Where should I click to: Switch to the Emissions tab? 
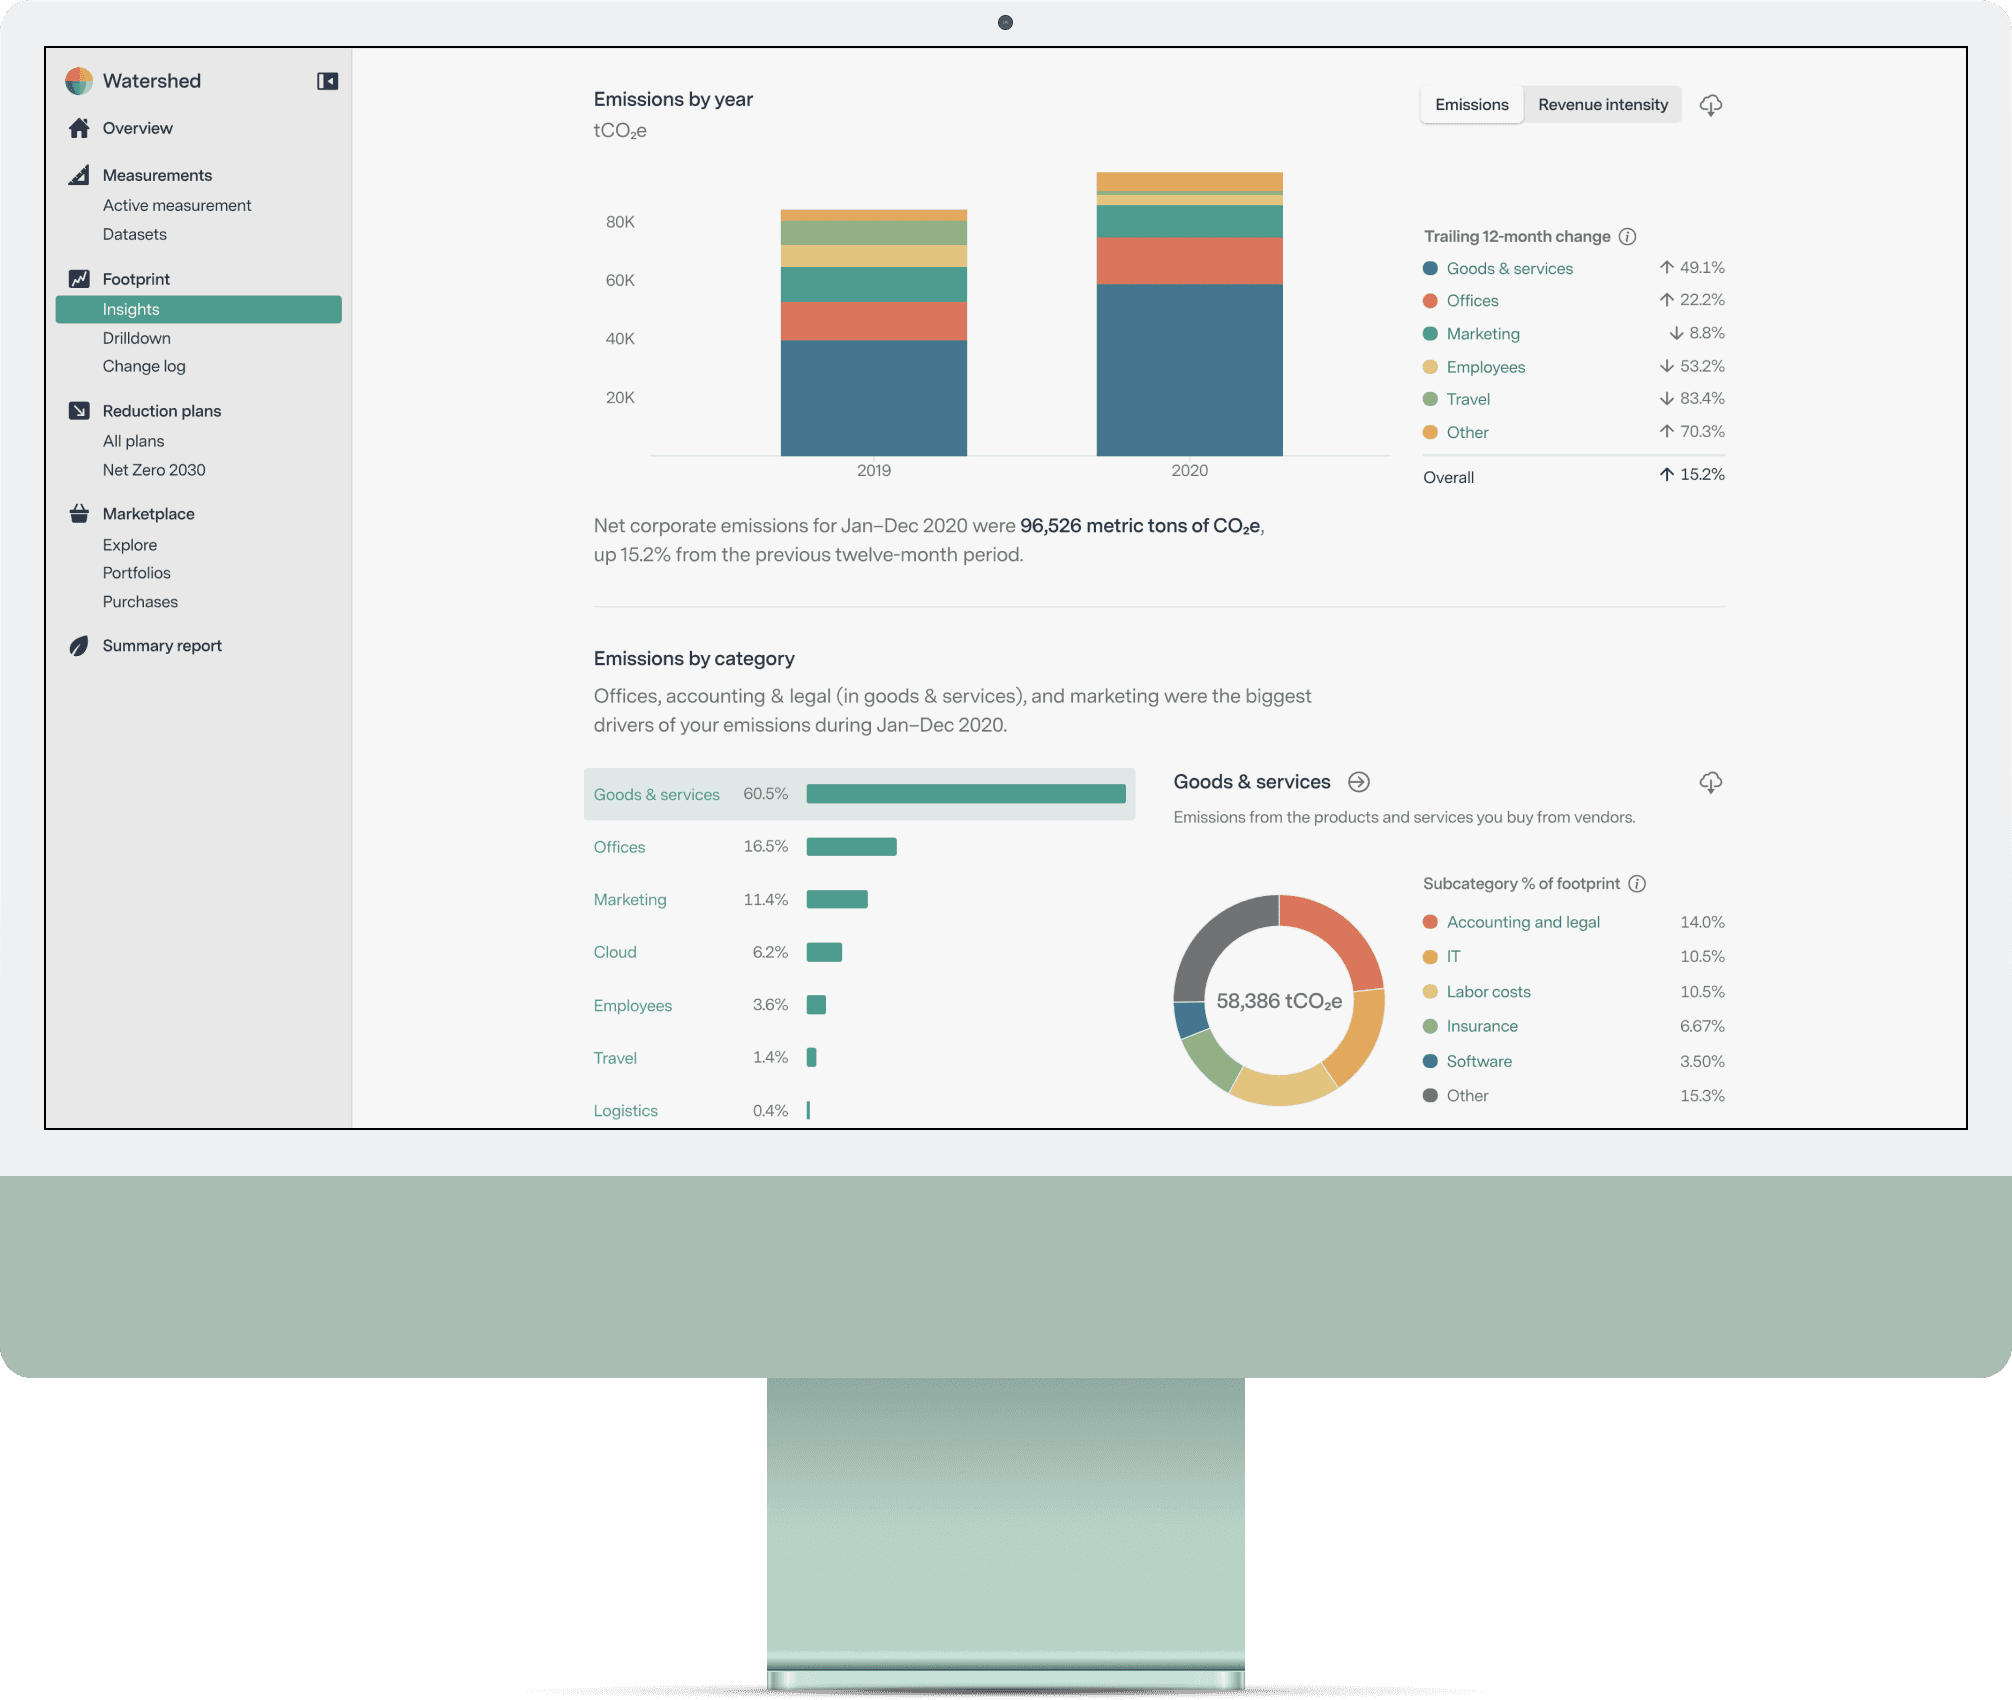coord(1471,105)
